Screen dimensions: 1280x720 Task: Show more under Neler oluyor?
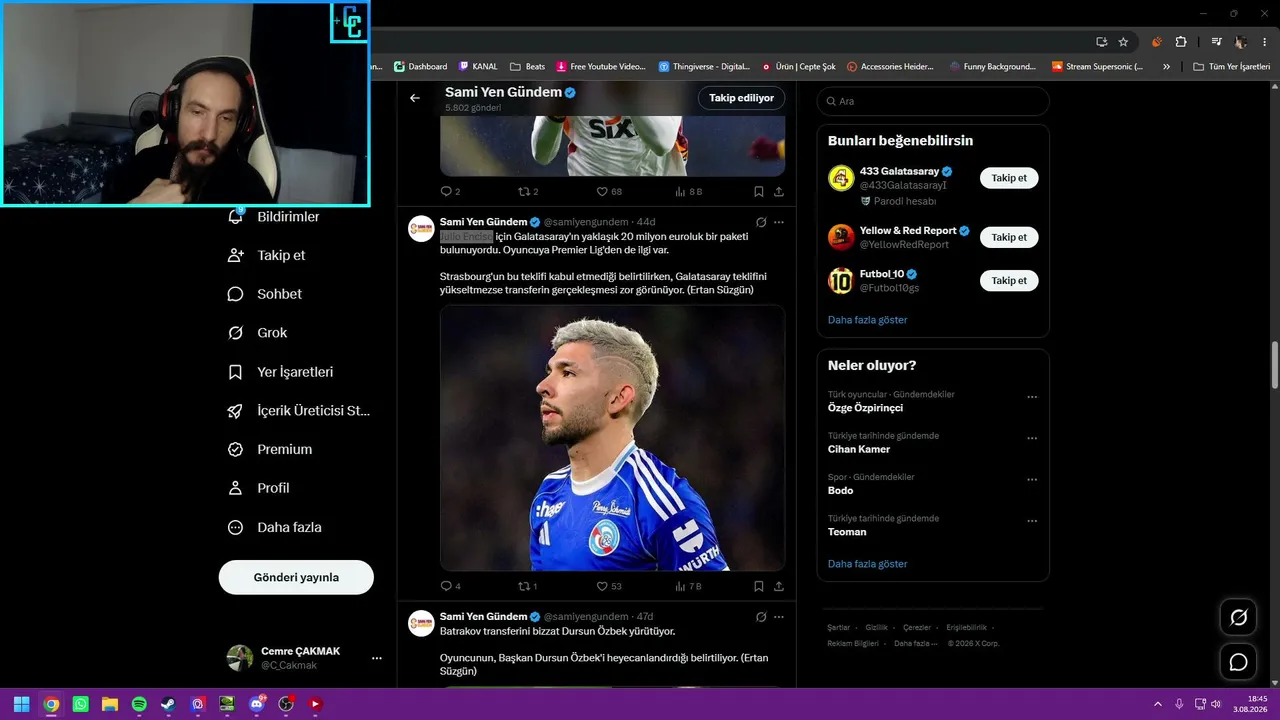(868, 564)
